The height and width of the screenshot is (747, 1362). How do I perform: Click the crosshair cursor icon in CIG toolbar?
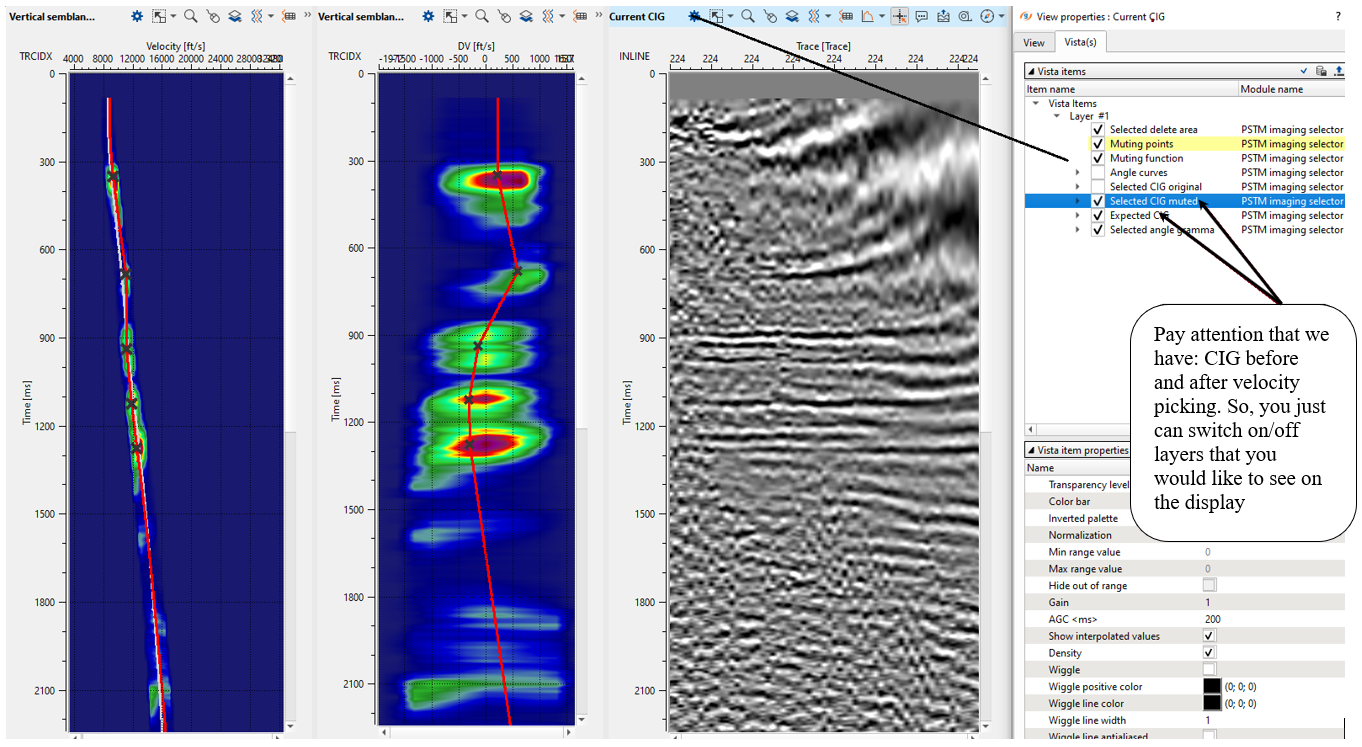[x=898, y=17]
